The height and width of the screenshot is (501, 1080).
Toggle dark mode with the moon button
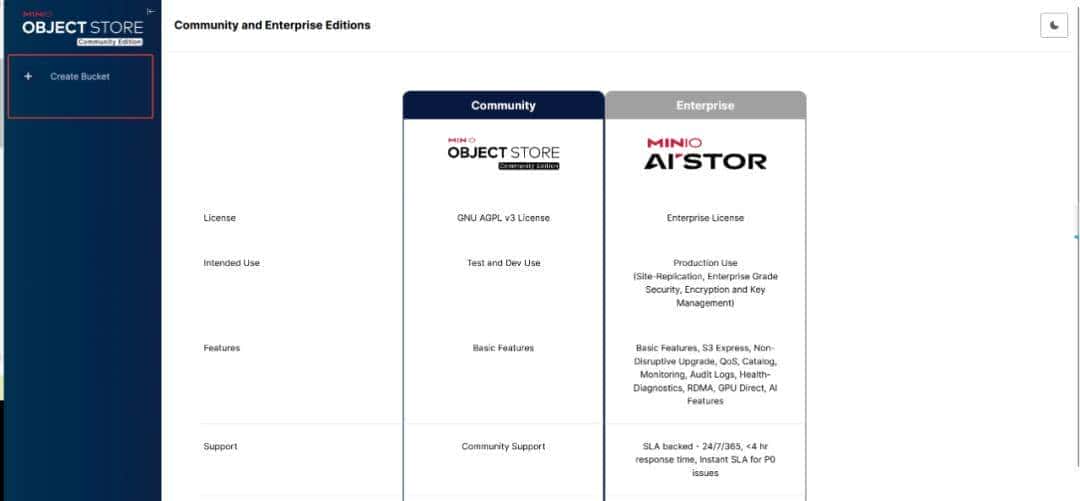1054,25
